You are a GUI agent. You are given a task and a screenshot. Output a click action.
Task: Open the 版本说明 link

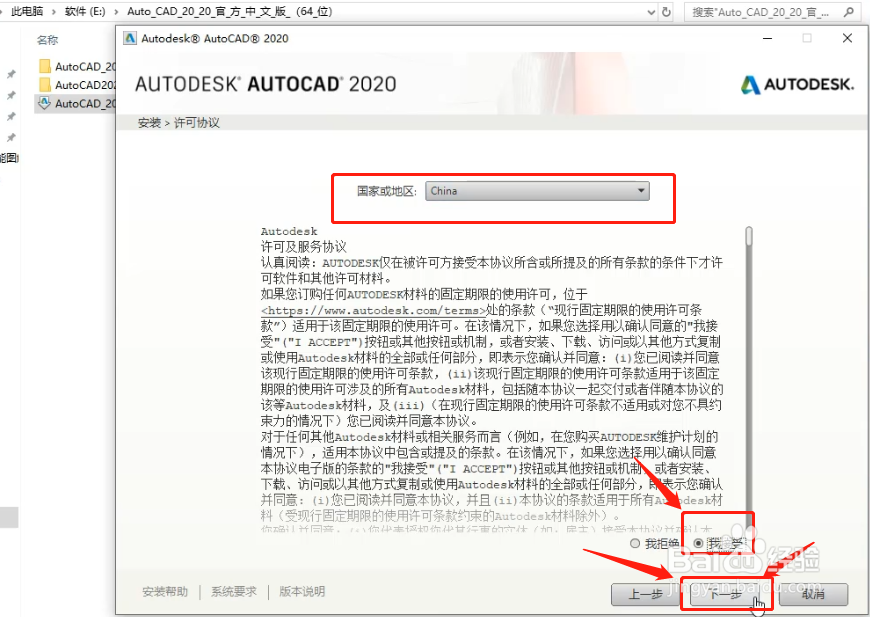(302, 591)
